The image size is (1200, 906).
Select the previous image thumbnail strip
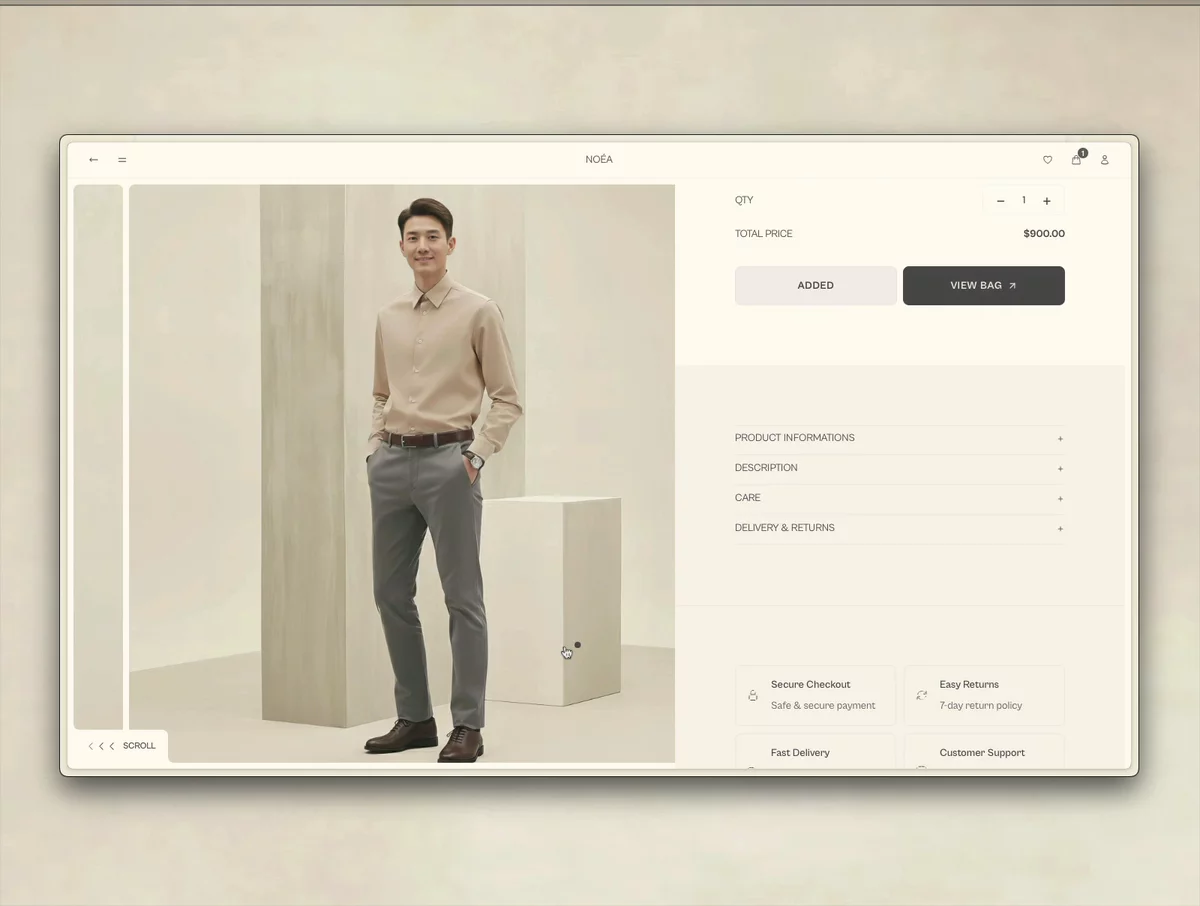[98, 457]
